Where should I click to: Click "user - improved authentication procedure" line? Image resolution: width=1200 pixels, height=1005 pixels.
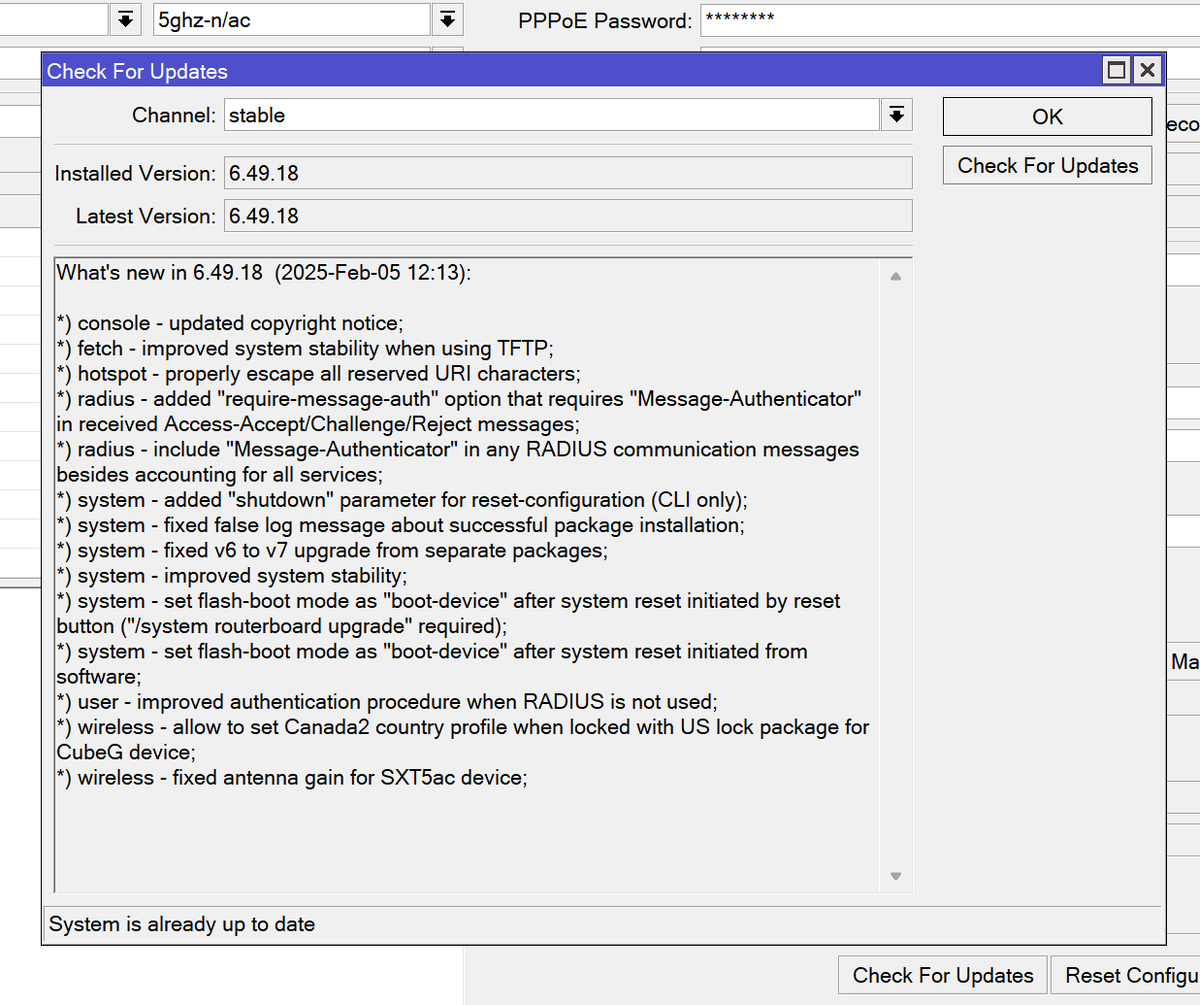click(387, 701)
